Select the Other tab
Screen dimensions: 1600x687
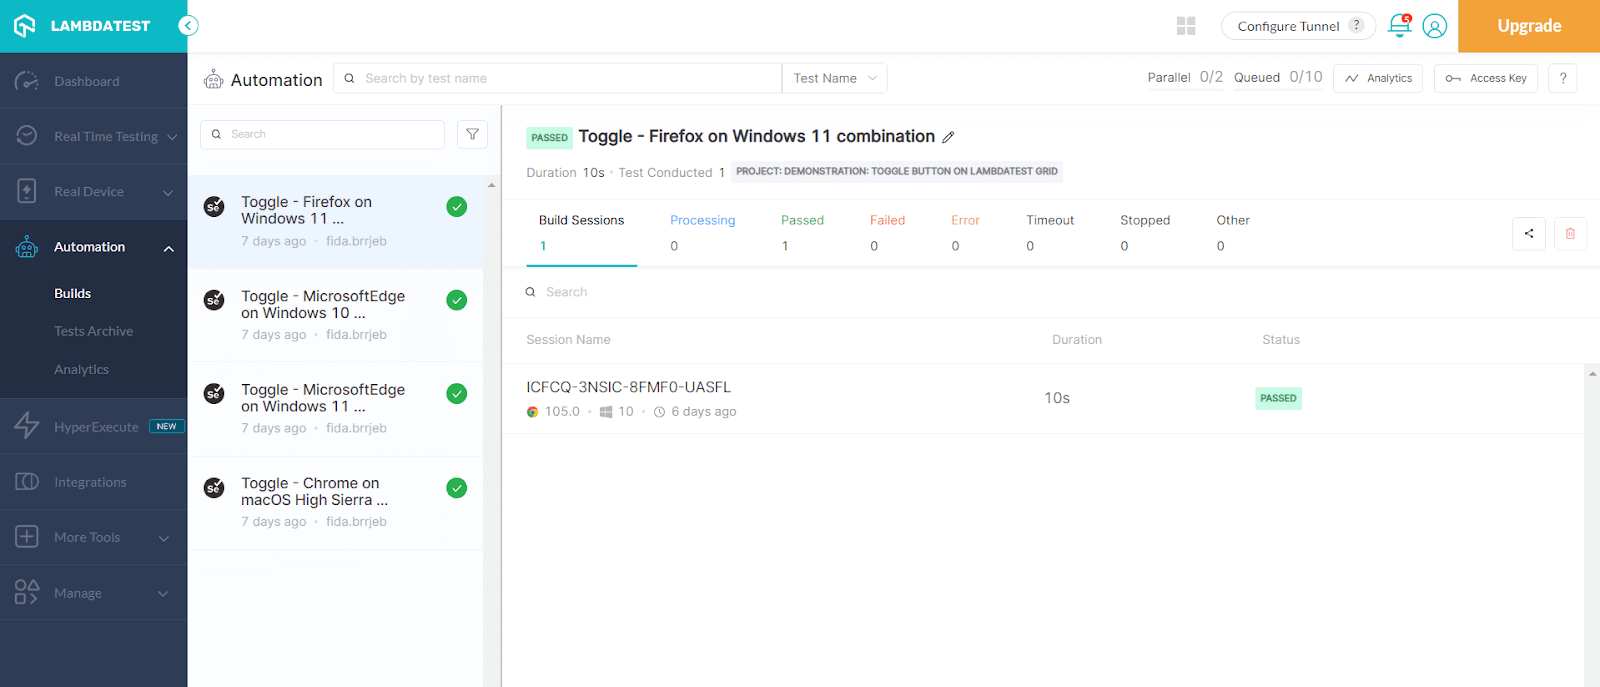tap(1233, 233)
